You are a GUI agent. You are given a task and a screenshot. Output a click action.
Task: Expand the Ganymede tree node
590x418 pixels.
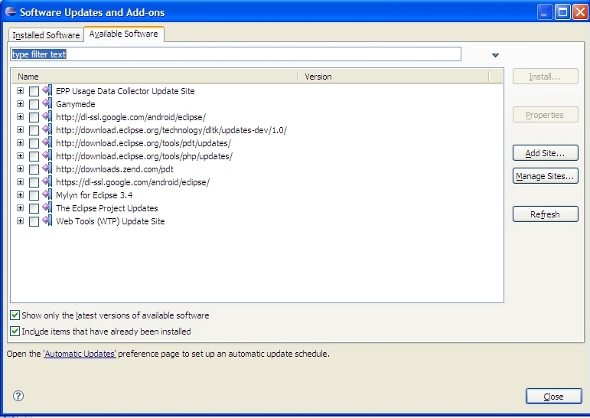pyautogui.click(x=20, y=104)
